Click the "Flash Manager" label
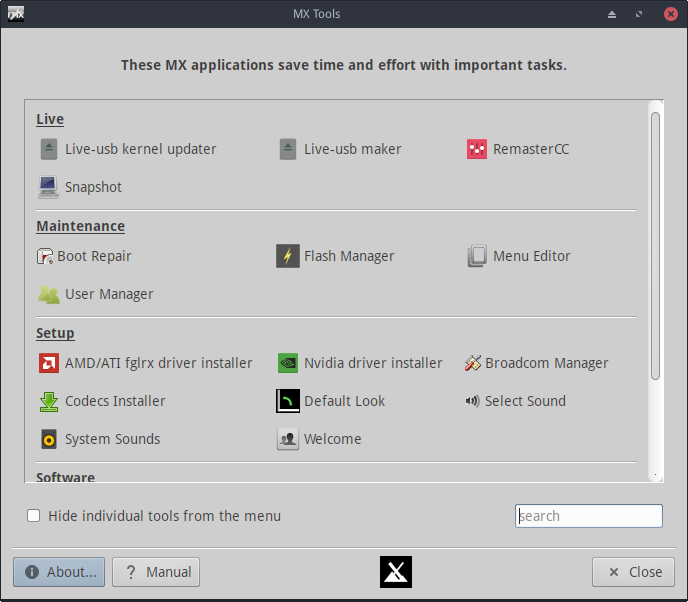 (x=349, y=256)
